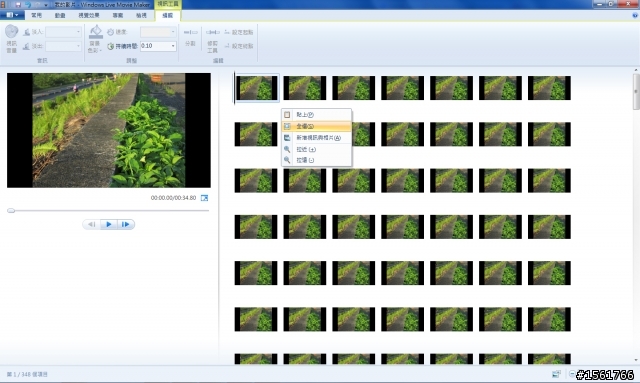Select the 編輯 Edit tab

tap(168, 15)
